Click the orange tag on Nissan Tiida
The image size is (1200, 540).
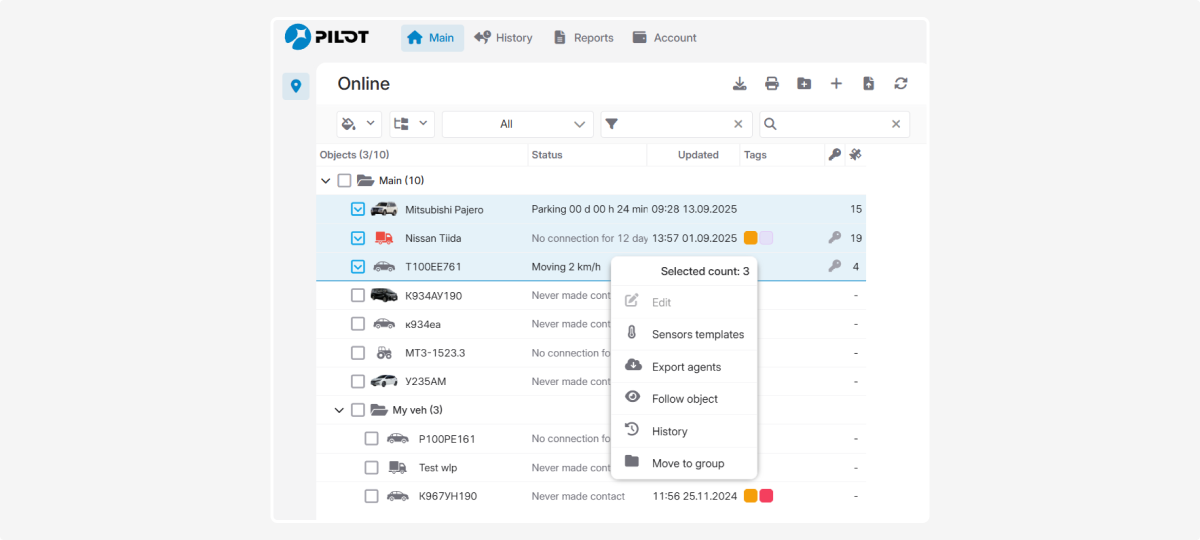[750, 238]
